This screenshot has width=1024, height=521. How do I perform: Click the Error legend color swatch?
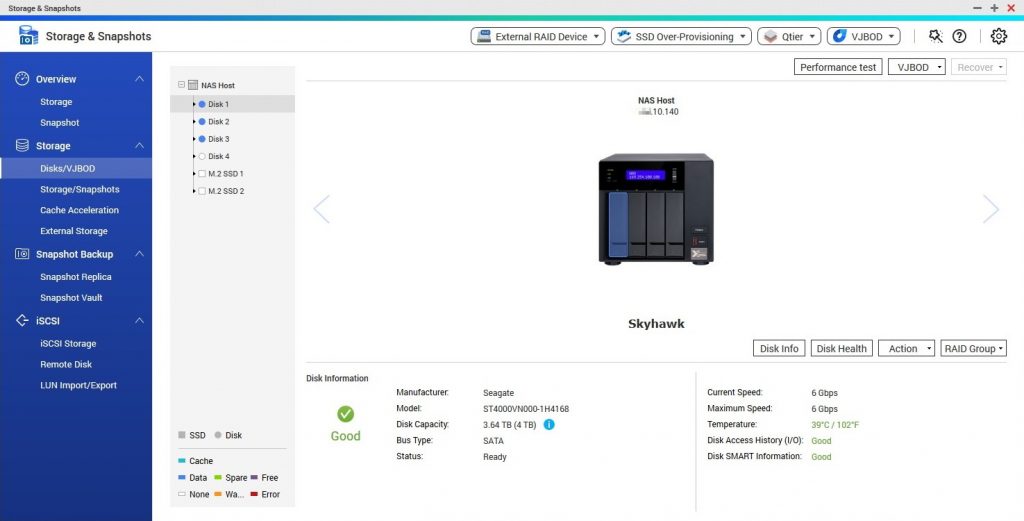click(x=254, y=495)
